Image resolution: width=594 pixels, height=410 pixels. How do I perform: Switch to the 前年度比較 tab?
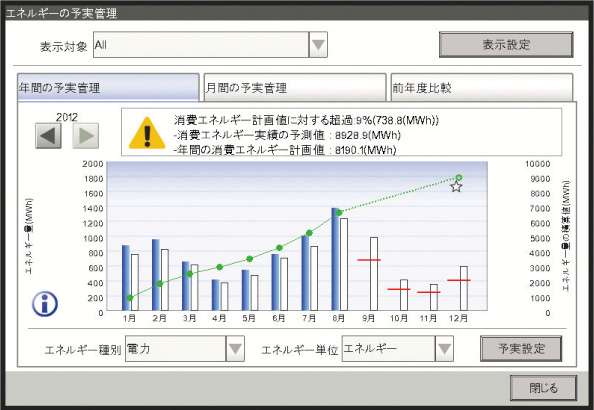tap(481, 88)
